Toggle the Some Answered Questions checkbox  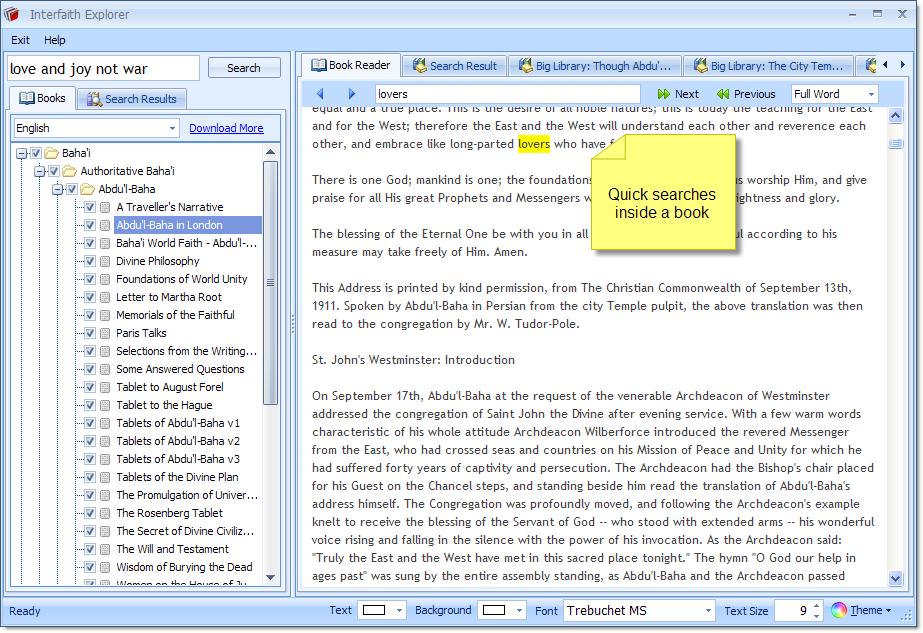(90, 369)
